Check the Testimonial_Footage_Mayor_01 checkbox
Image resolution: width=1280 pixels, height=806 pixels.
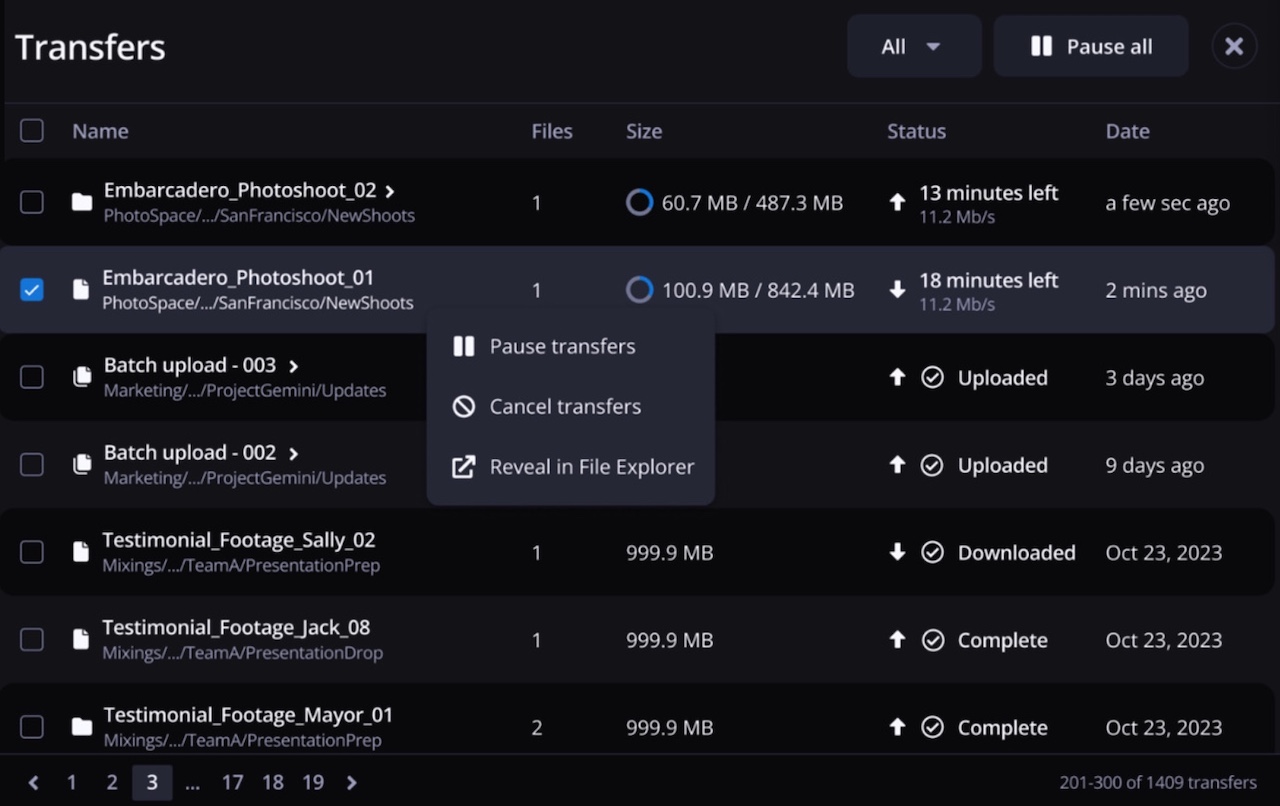(x=32, y=727)
